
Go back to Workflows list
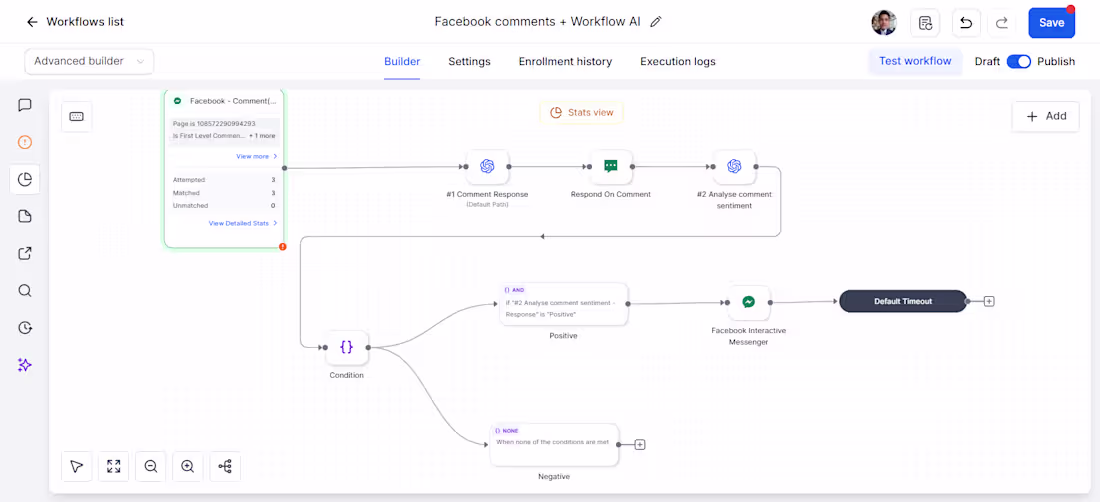(74, 22)
